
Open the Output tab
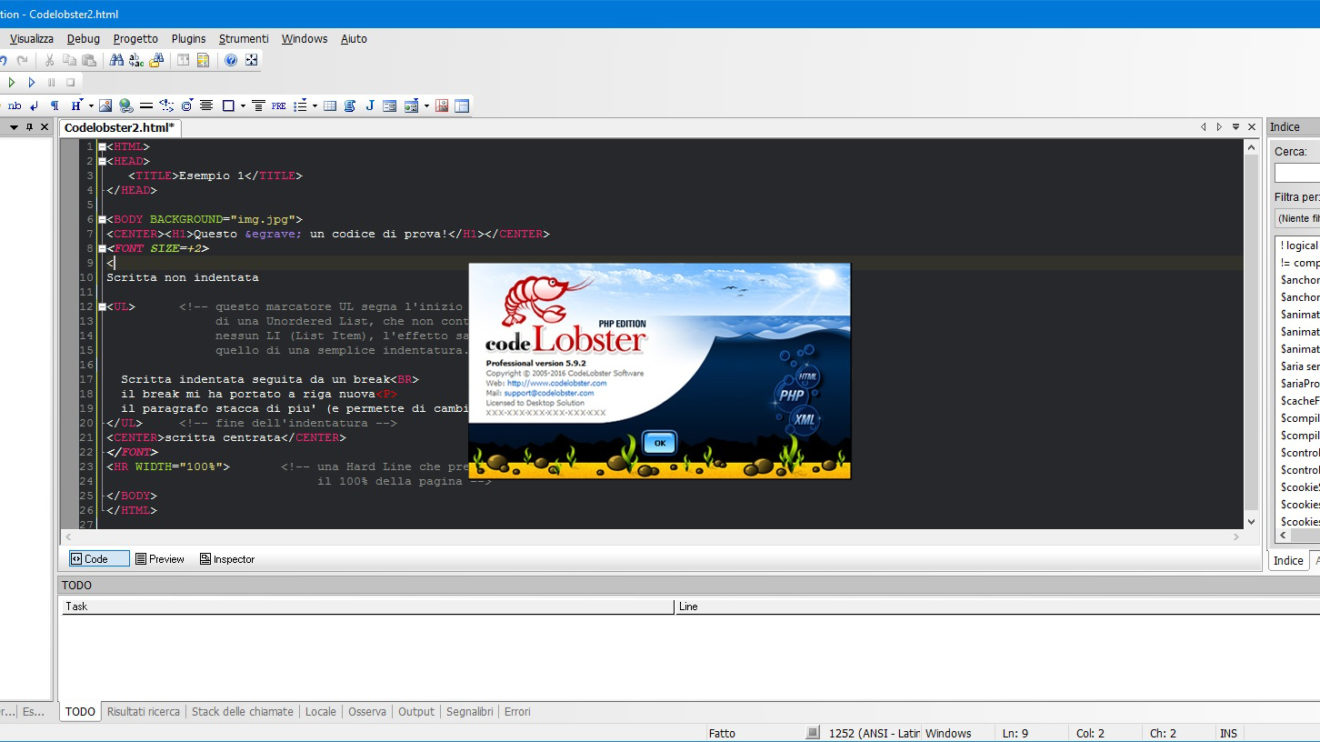pyautogui.click(x=416, y=712)
